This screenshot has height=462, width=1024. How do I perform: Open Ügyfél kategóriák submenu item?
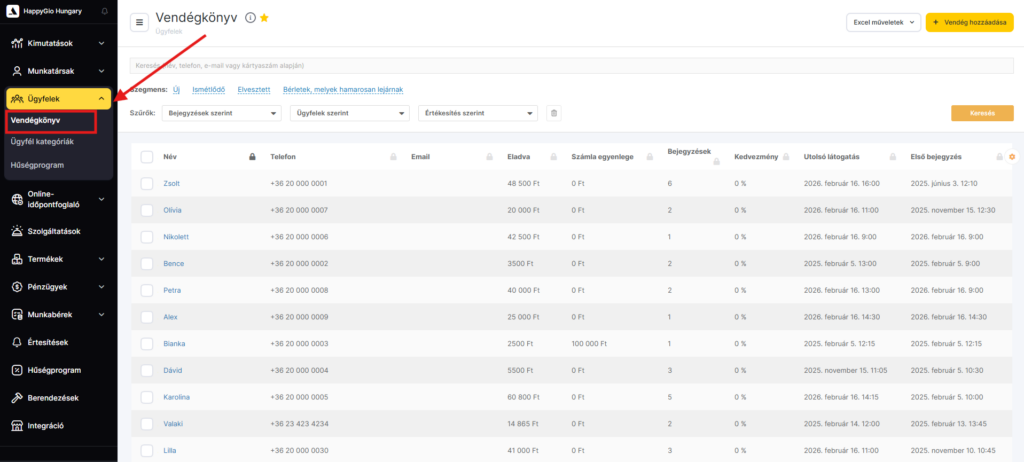pos(42,142)
